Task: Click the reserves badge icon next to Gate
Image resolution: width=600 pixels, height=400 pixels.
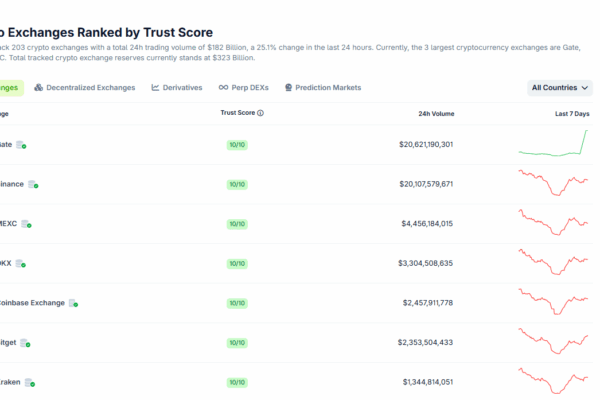Action: [x=21, y=145]
